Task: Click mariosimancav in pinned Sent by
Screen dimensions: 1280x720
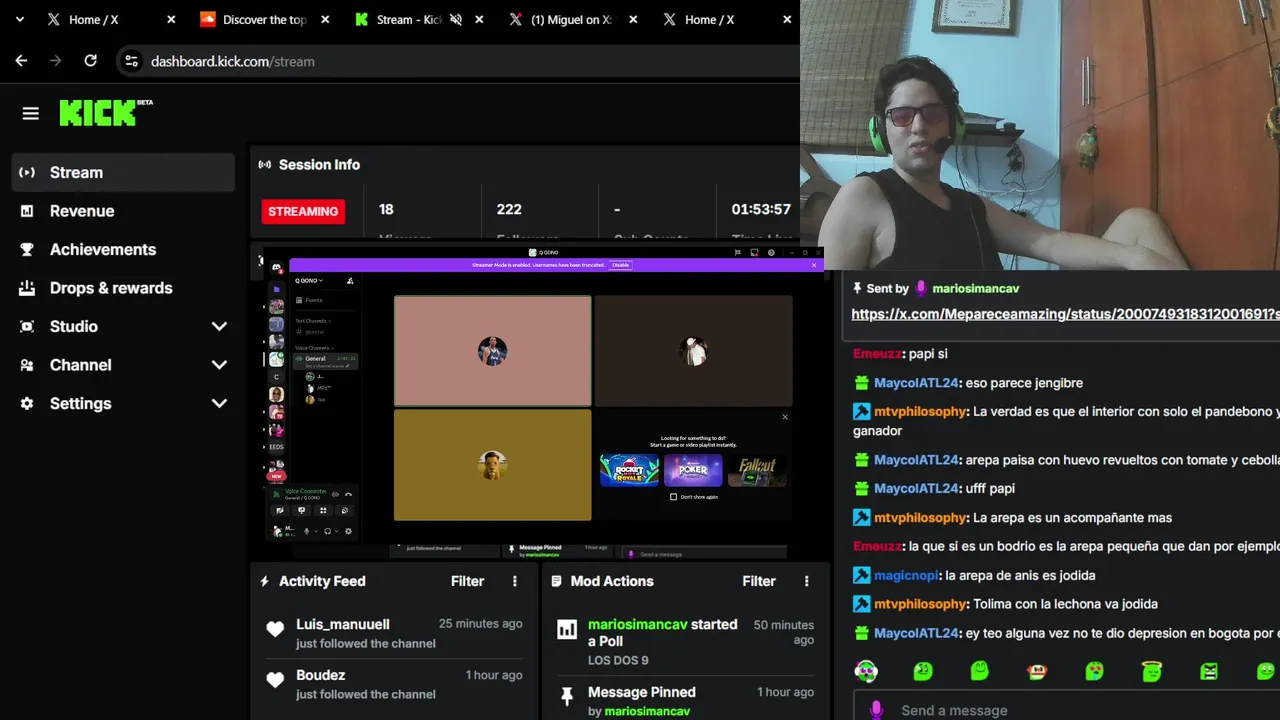Action: tap(975, 288)
